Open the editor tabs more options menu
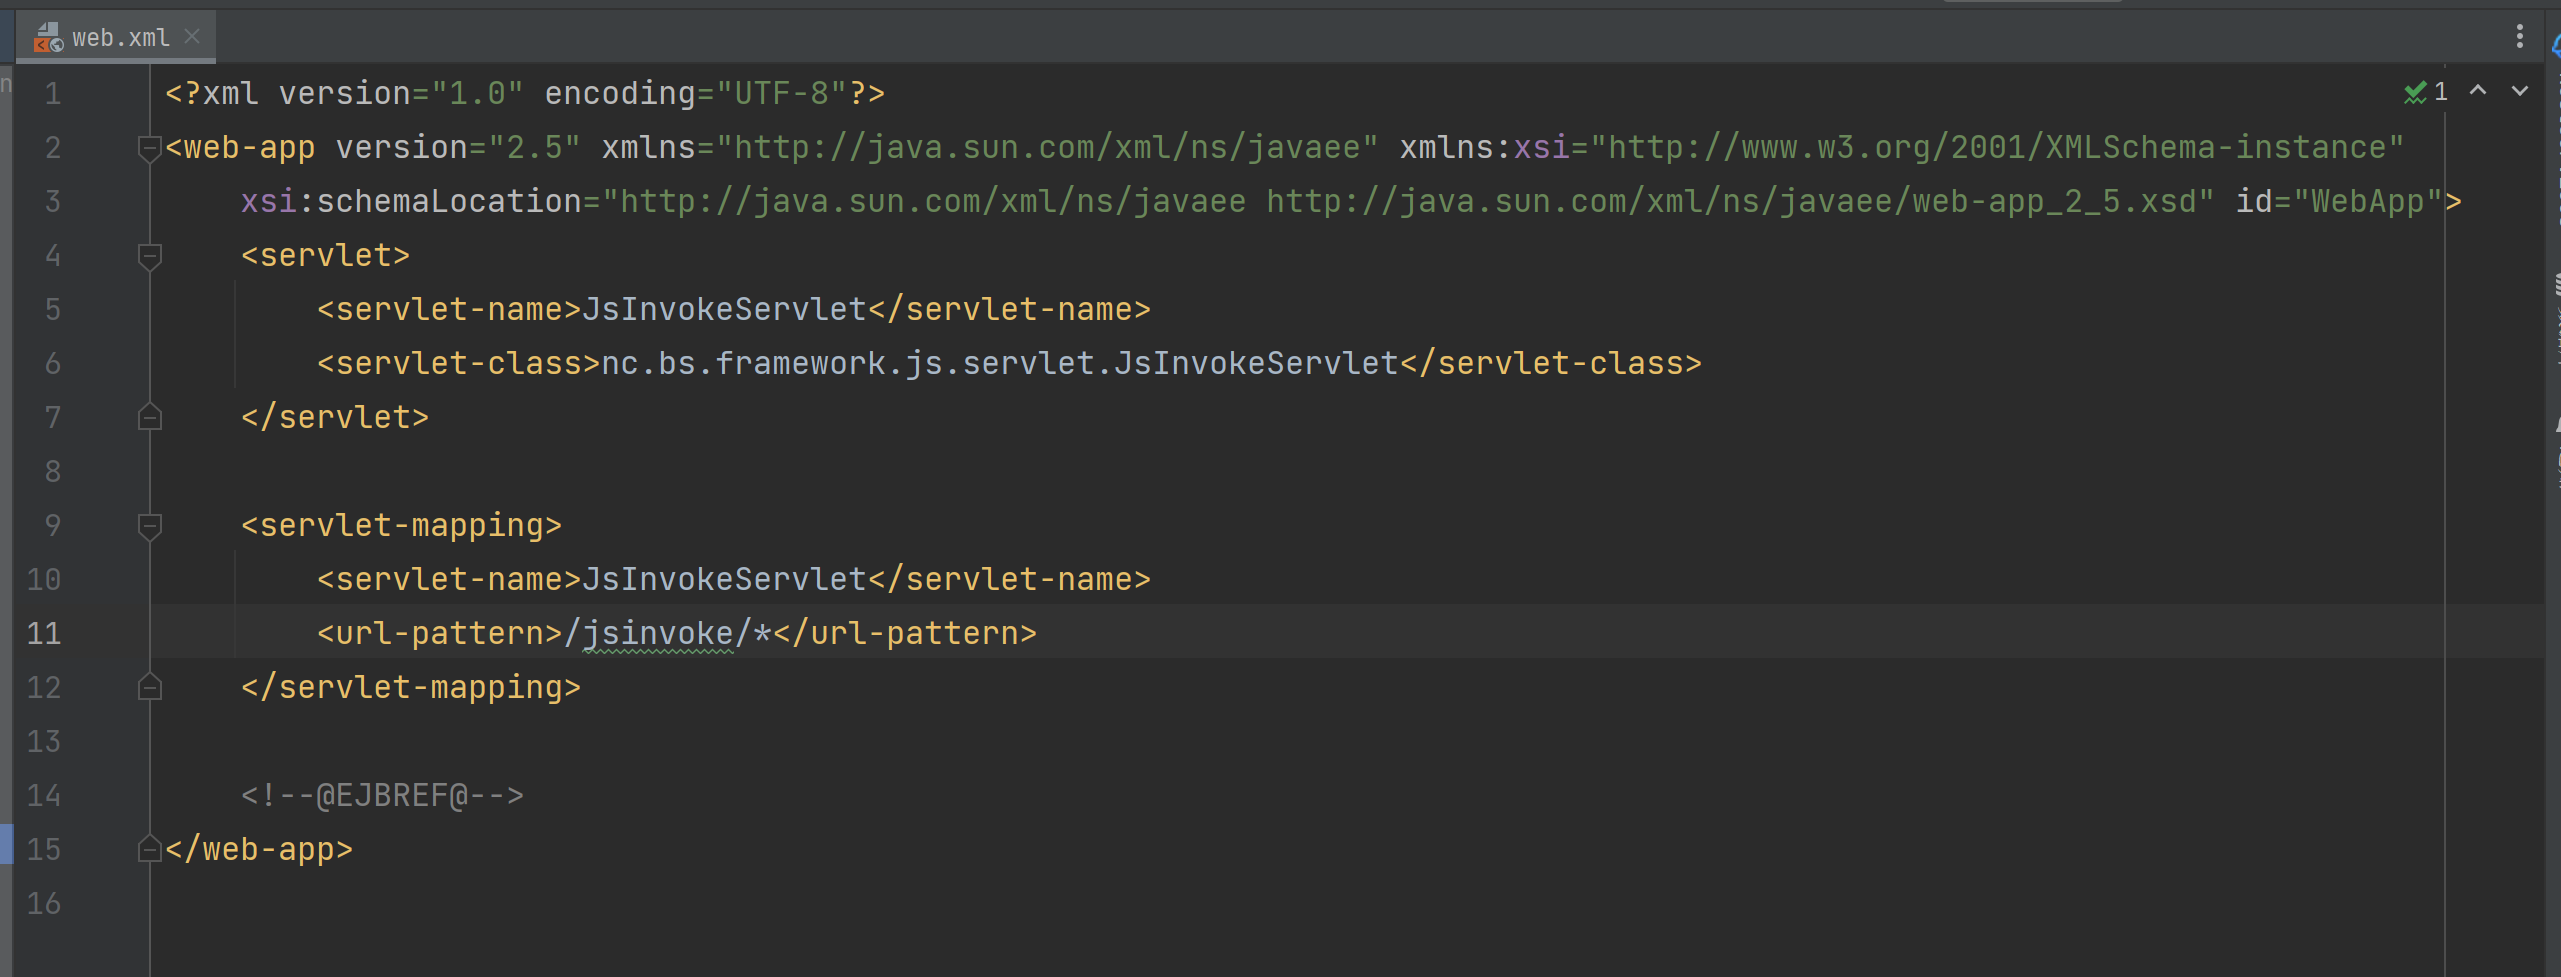This screenshot has width=2561, height=977. tap(2519, 37)
